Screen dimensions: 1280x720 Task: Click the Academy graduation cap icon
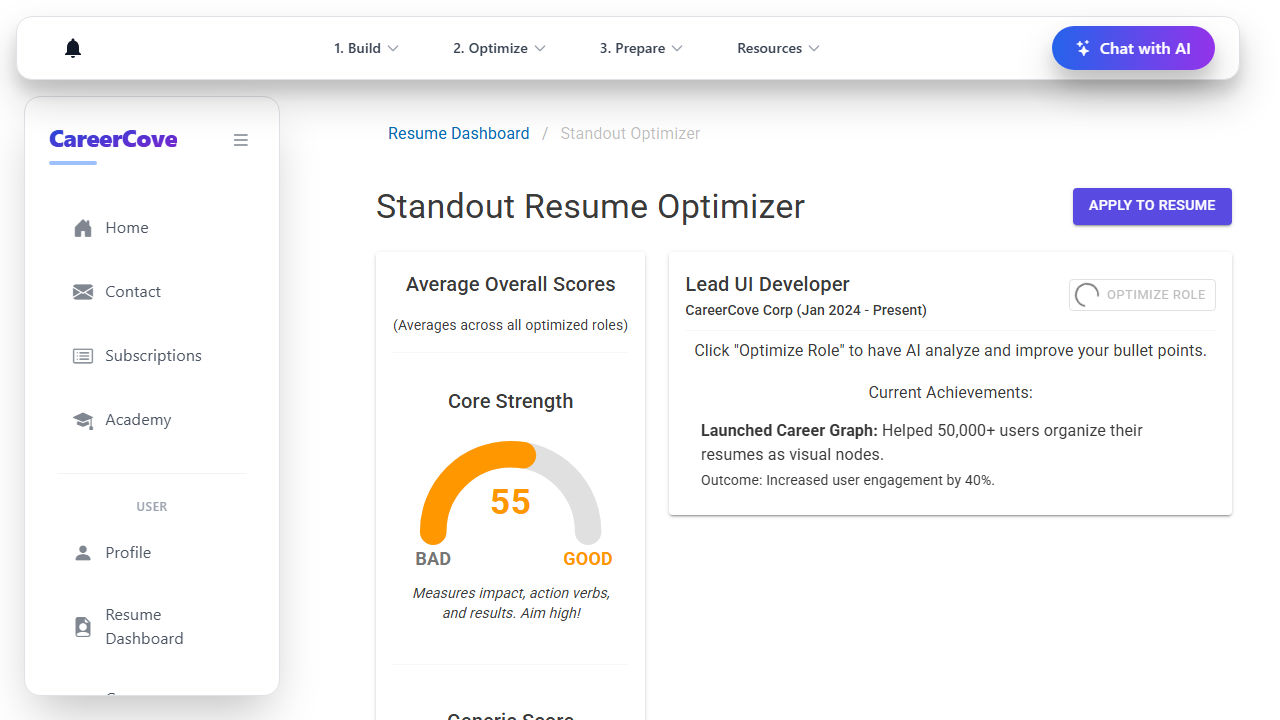pyautogui.click(x=83, y=420)
